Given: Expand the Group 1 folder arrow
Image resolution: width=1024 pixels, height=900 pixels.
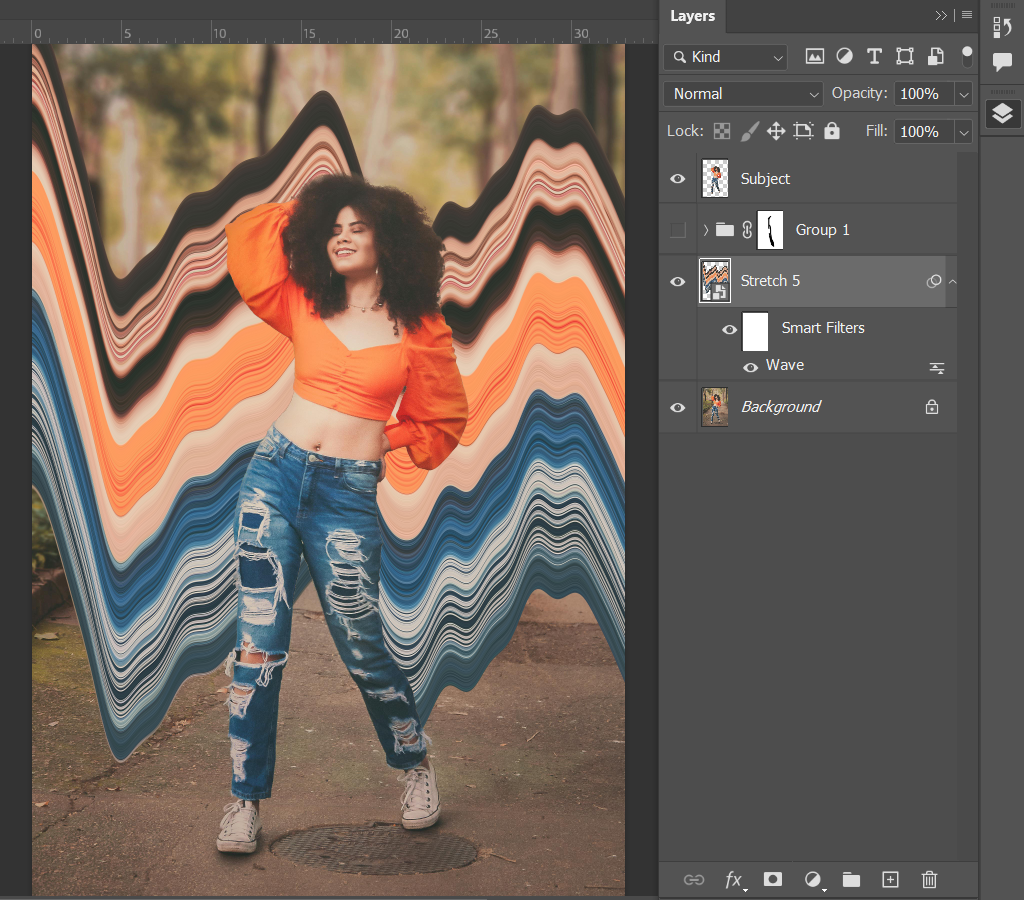Looking at the screenshot, I should pyautogui.click(x=706, y=230).
